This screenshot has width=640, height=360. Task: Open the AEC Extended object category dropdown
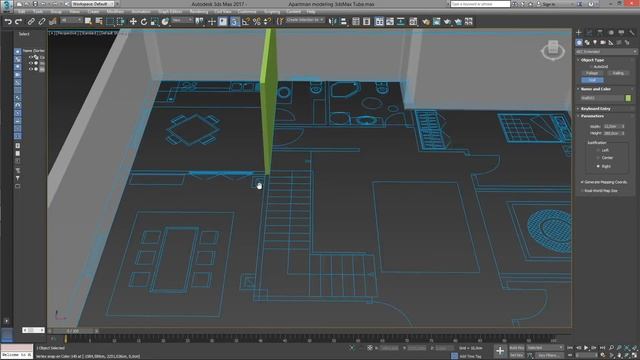tap(606, 52)
